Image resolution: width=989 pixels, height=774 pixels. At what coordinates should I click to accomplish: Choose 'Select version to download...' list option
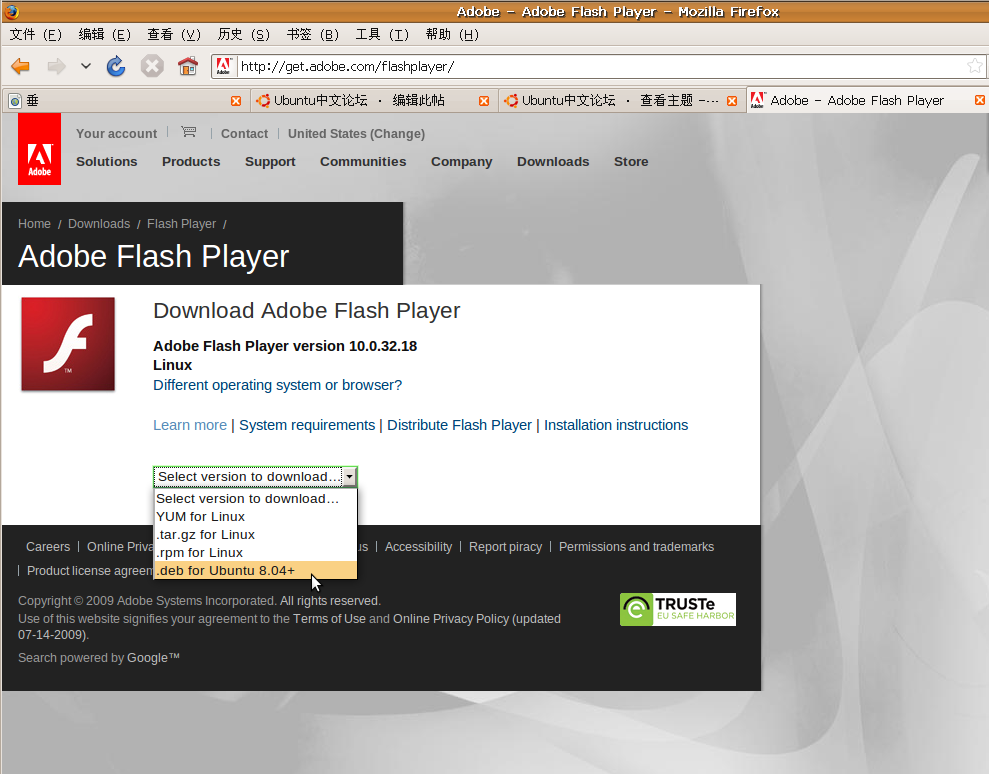coord(255,498)
